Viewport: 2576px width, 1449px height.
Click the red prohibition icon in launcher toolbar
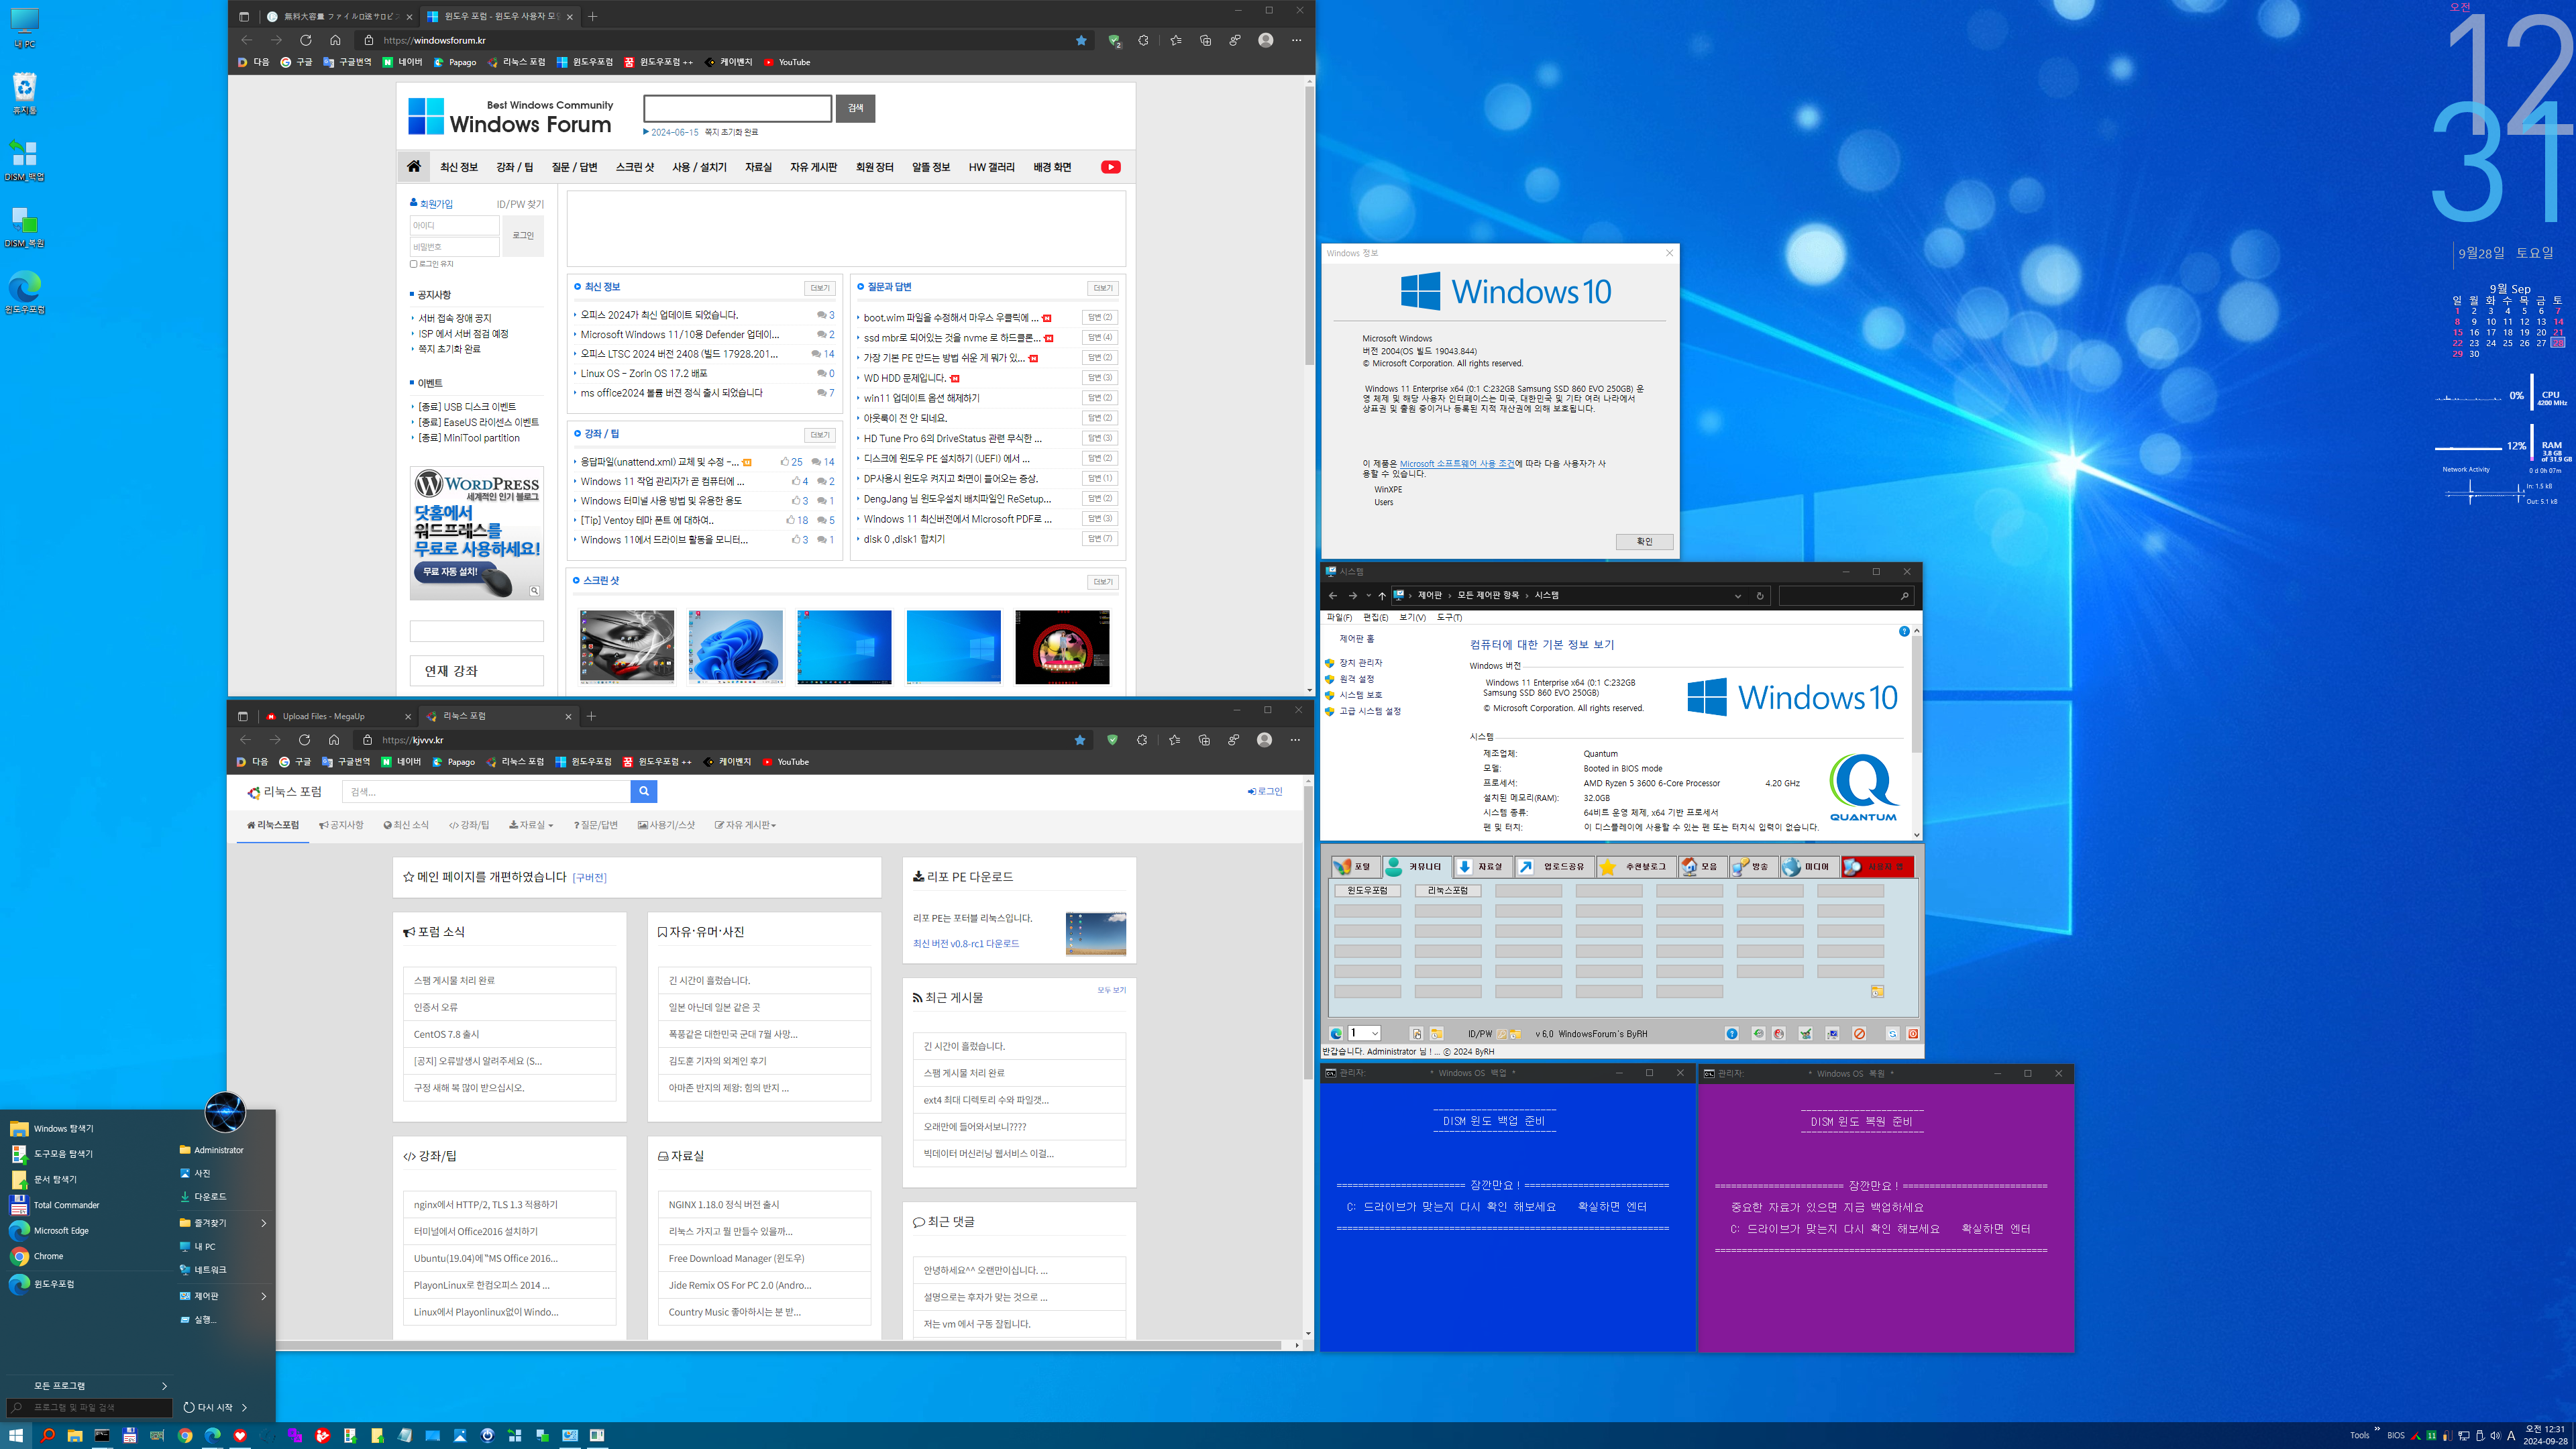(x=1859, y=1033)
